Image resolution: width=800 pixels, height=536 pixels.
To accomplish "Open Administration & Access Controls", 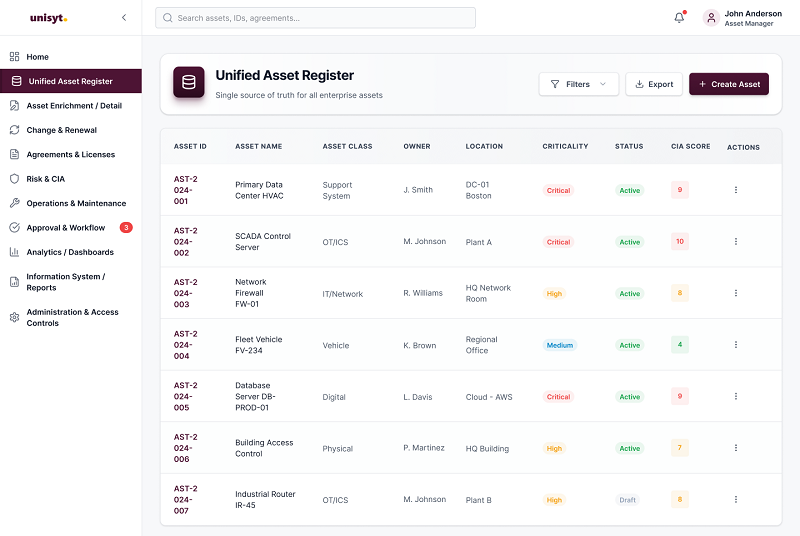I will 71,317.
